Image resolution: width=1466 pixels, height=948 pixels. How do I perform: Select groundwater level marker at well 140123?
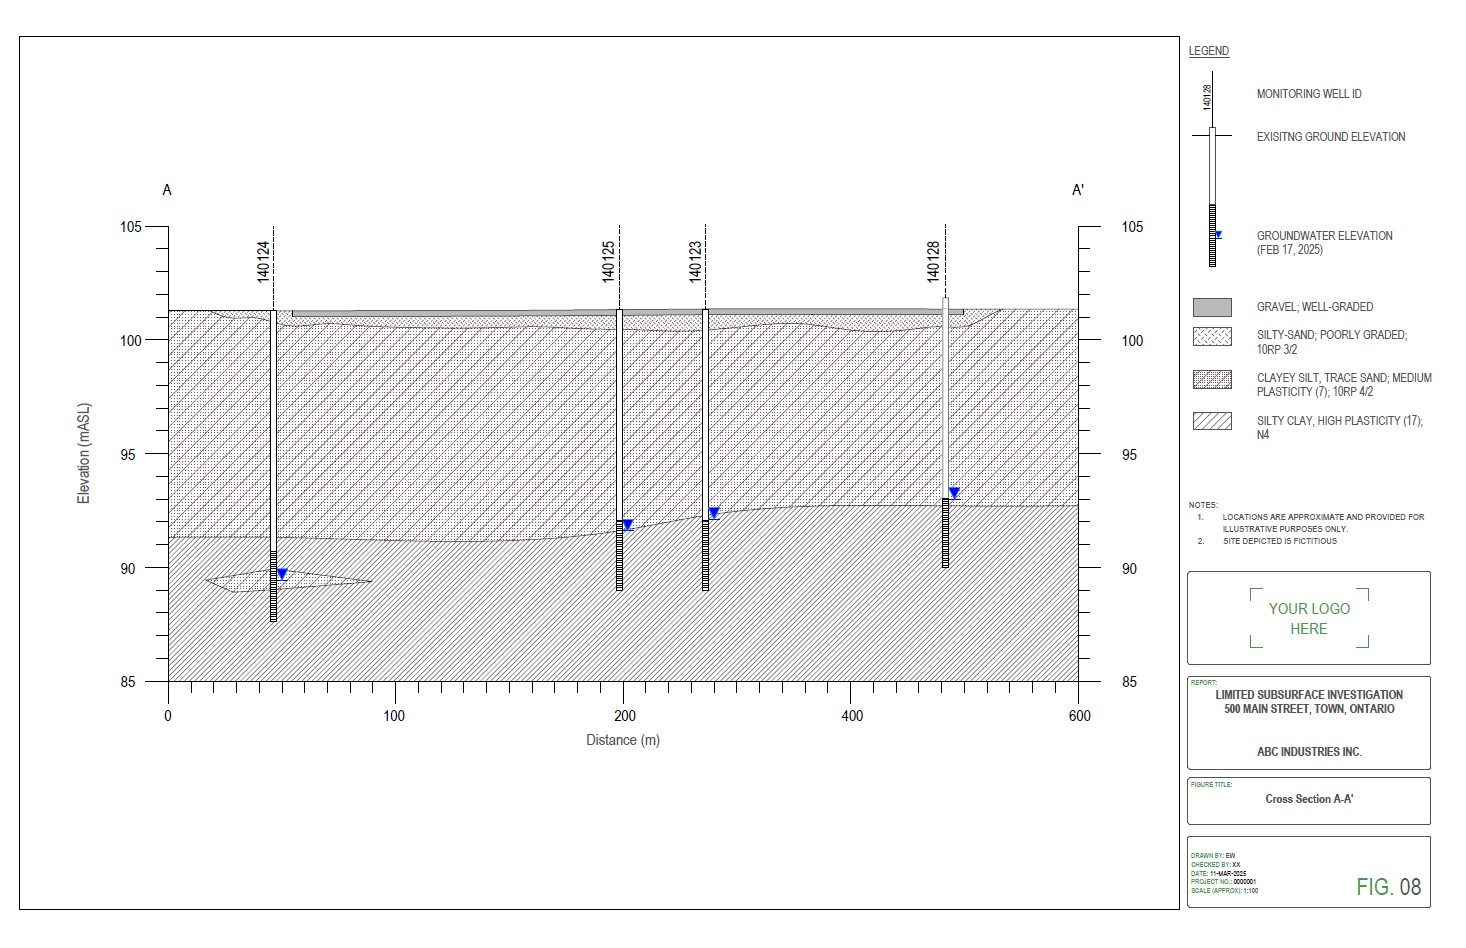coord(714,513)
